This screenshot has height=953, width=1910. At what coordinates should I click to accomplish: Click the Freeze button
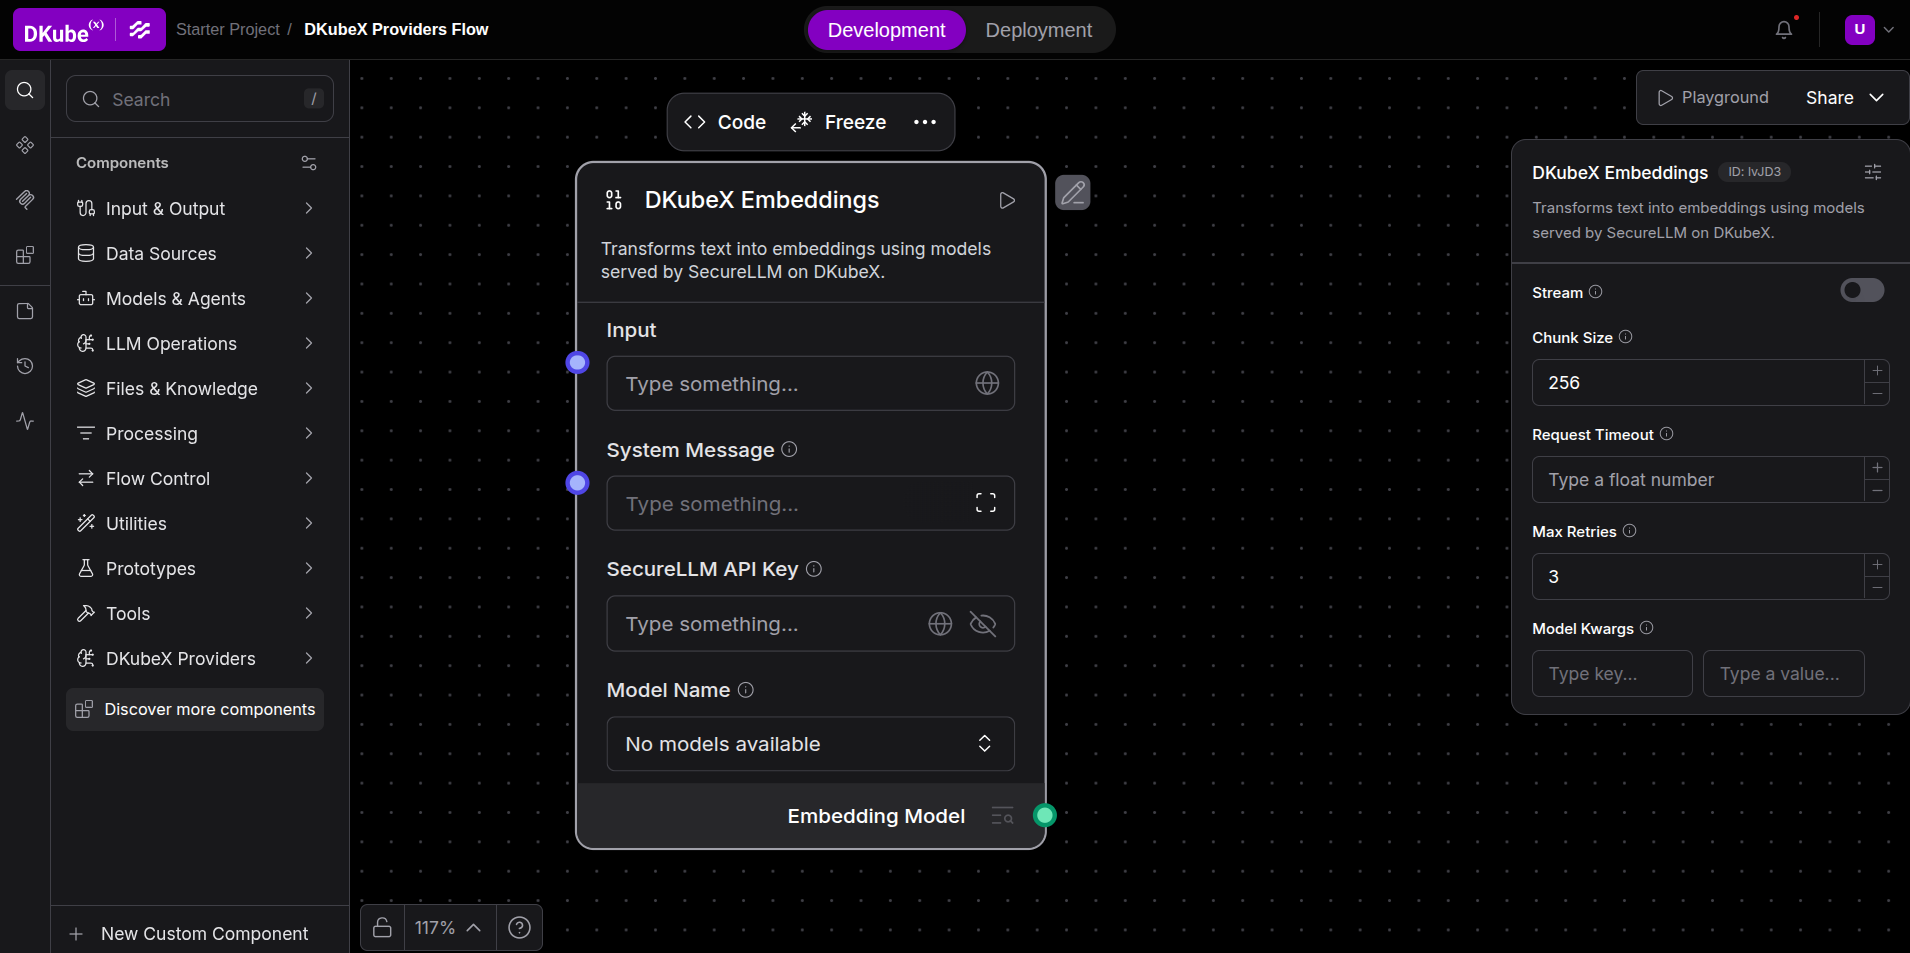tap(838, 122)
